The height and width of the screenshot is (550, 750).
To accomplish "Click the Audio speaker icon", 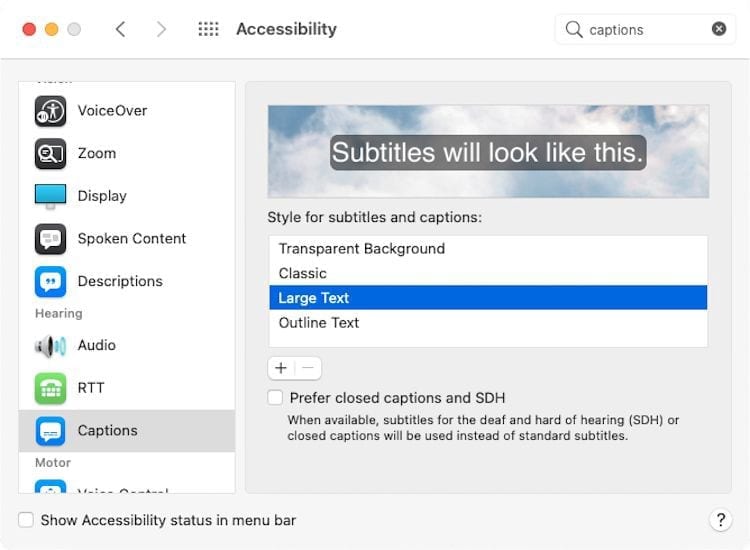I will 50,346.
